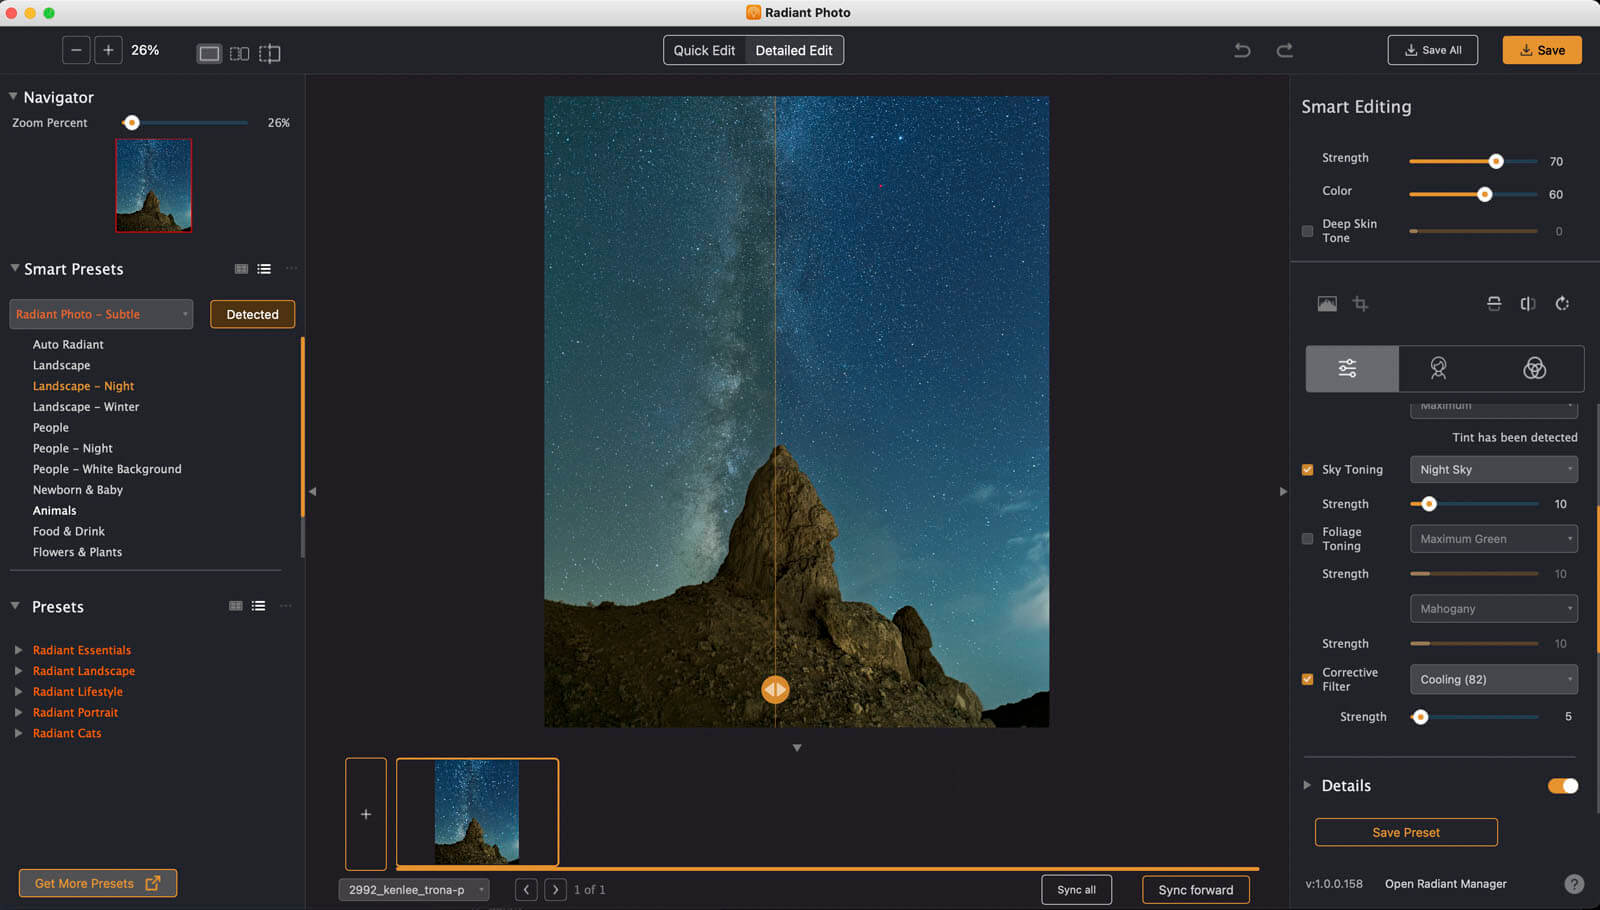Select the Landscape – Winter preset
Image resolution: width=1600 pixels, height=910 pixels.
(86, 407)
